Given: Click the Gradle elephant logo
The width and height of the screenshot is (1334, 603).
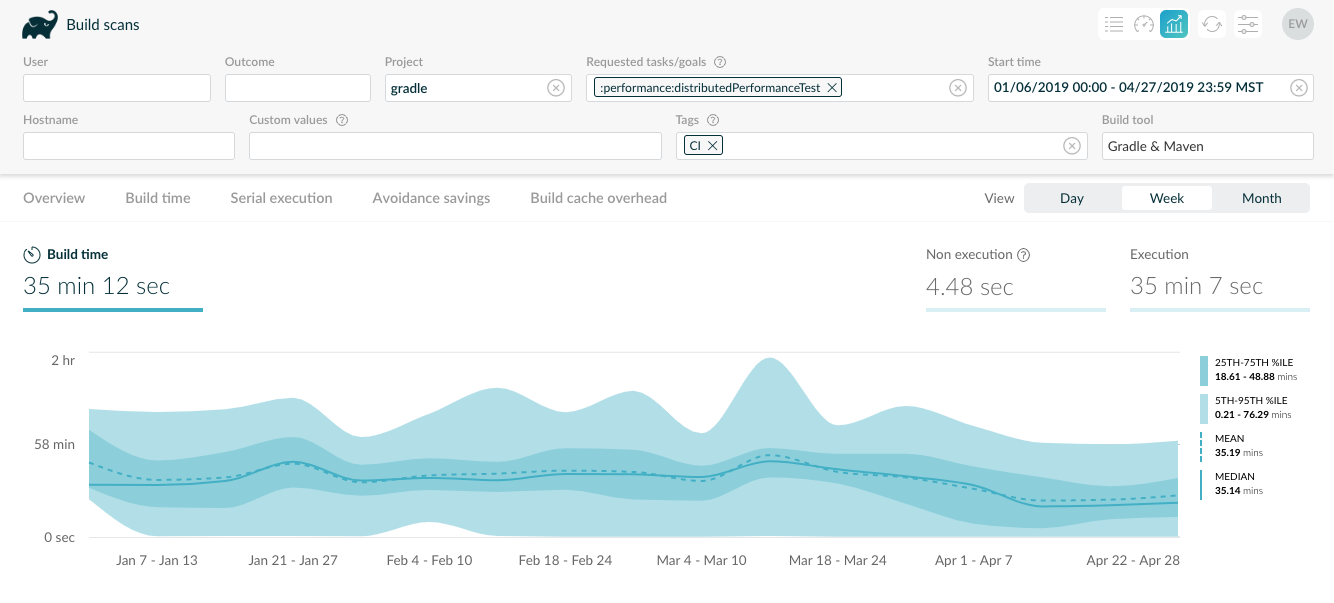Looking at the screenshot, I should (x=40, y=25).
